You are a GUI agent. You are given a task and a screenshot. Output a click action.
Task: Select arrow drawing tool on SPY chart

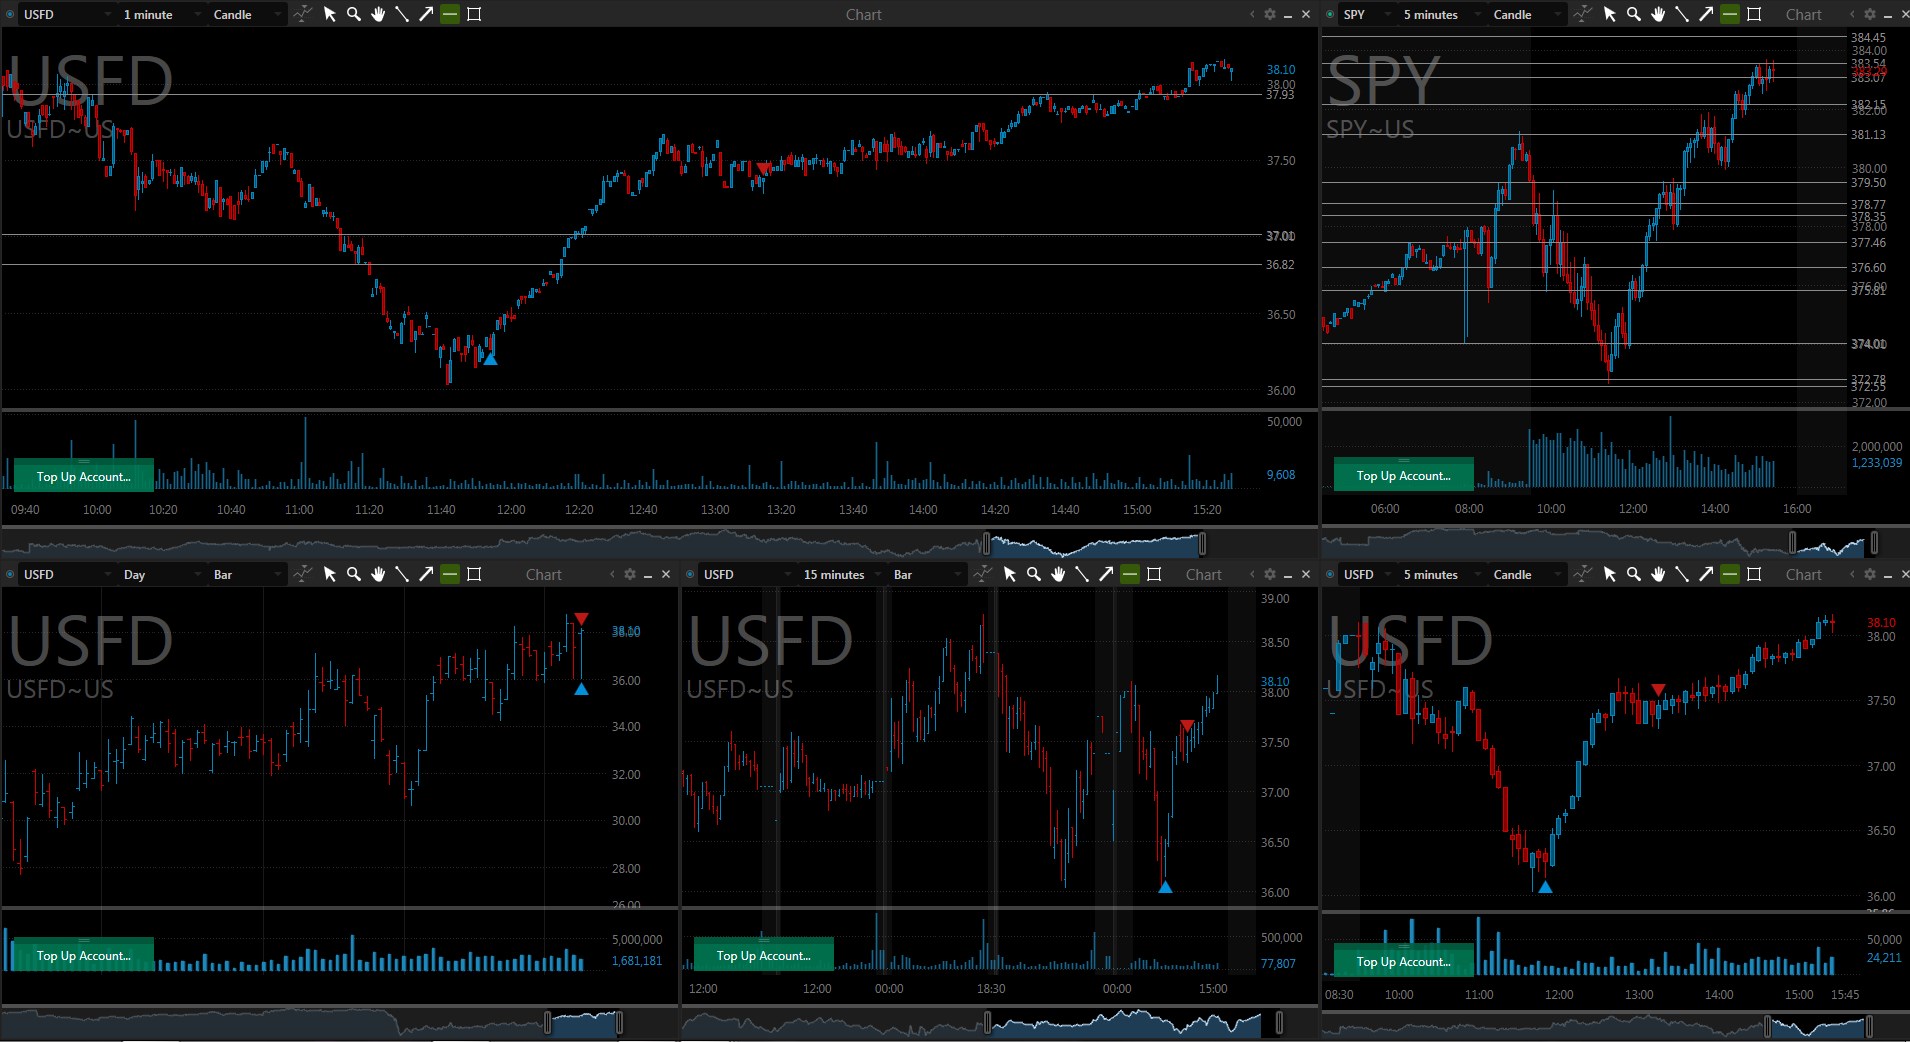[x=1706, y=14]
